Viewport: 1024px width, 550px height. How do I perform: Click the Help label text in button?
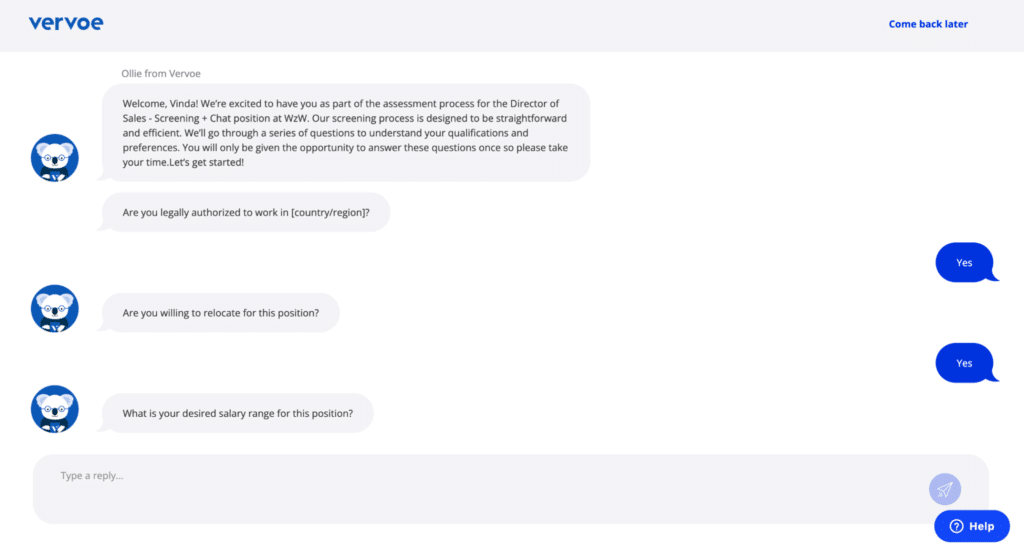pyautogui.click(x=982, y=526)
